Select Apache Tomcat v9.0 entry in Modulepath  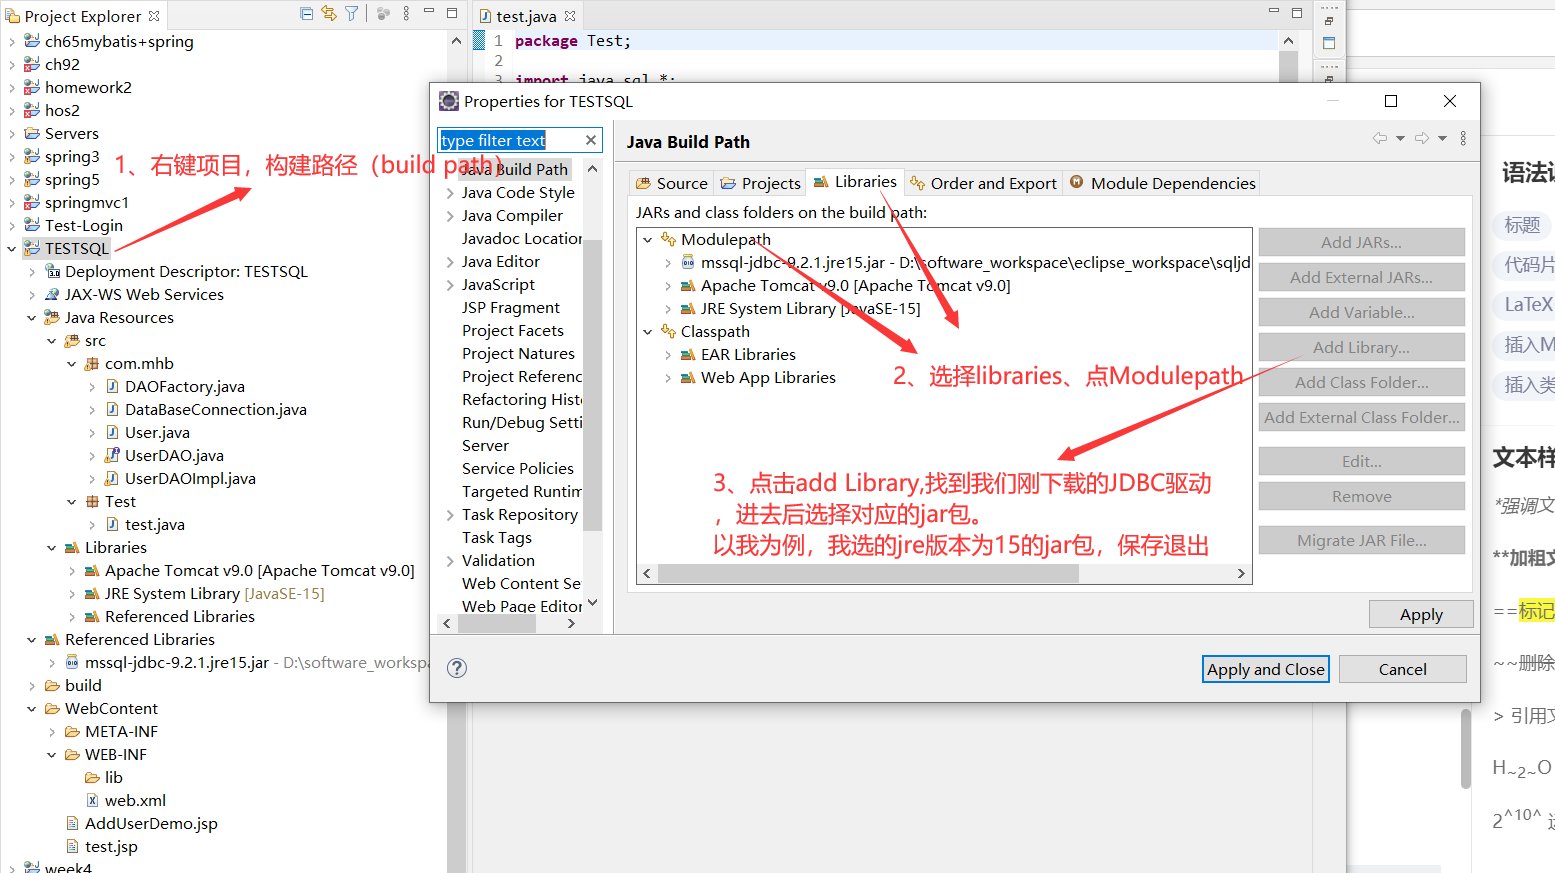click(x=855, y=286)
